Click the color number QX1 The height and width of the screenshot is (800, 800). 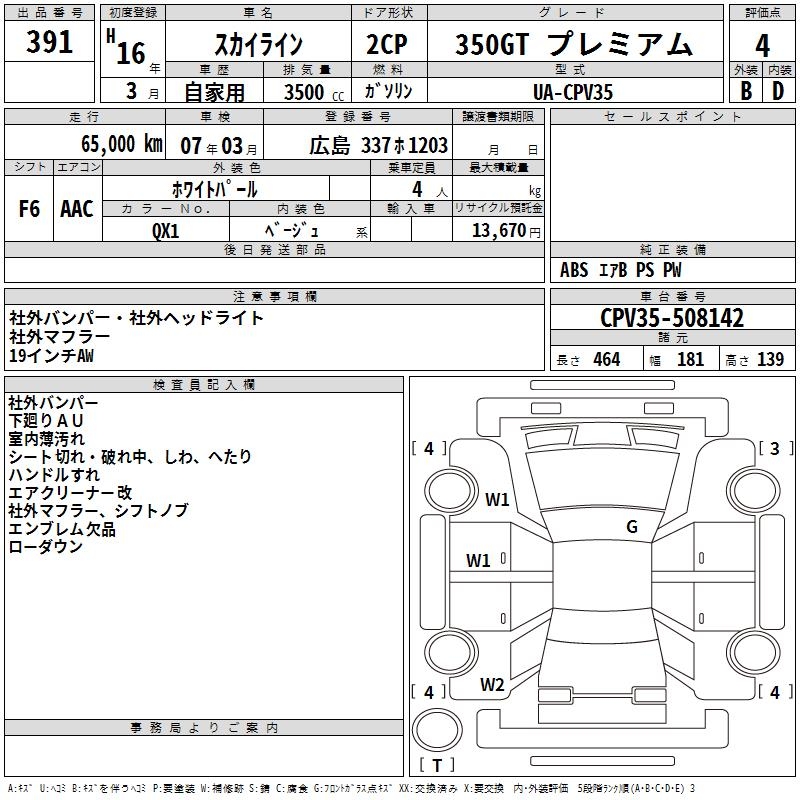coord(165,231)
